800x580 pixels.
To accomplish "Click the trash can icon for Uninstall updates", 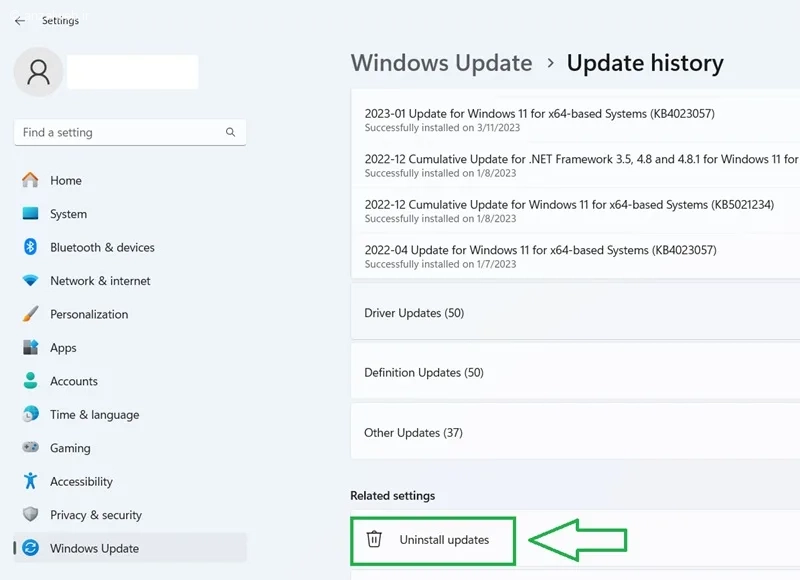I will coord(374,539).
